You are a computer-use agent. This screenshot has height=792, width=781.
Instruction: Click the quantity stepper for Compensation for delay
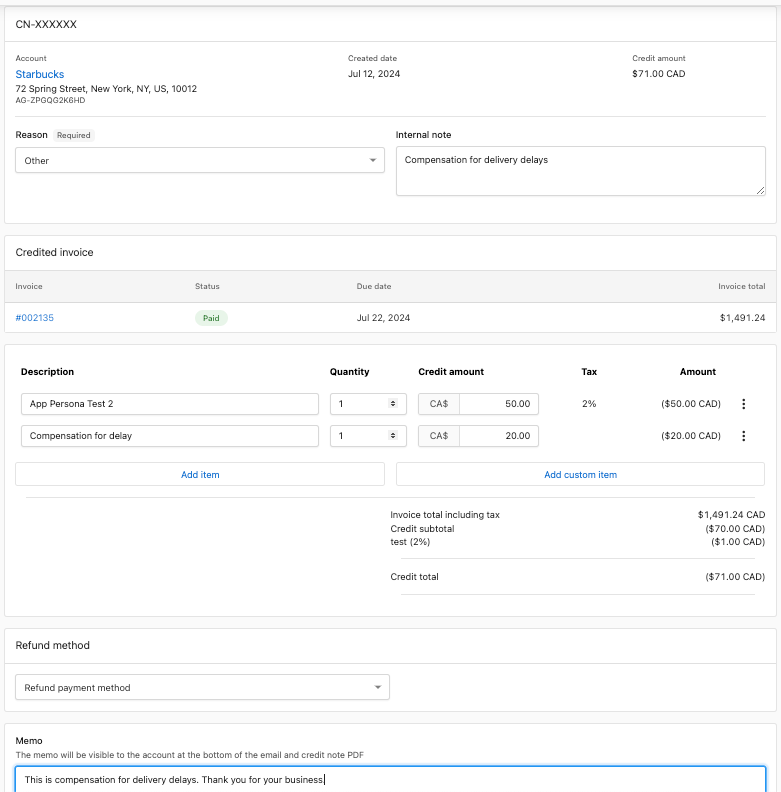pyautogui.click(x=393, y=435)
